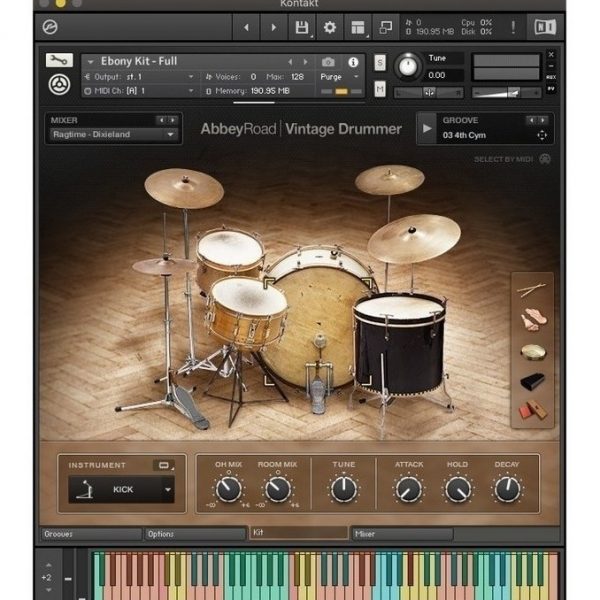Go to next preset with right arrow
Image resolution: width=600 pixels, height=600 pixels.
274,27
